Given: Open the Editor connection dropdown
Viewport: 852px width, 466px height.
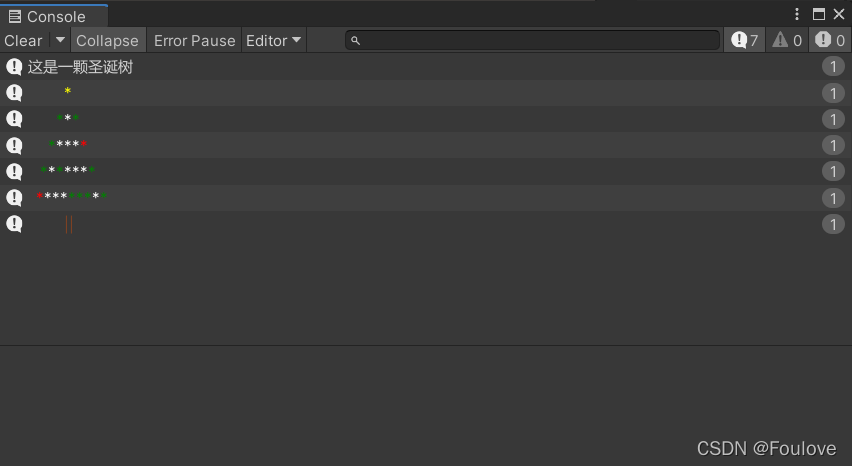Looking at the screenshot, I should (x=274, y=40).
